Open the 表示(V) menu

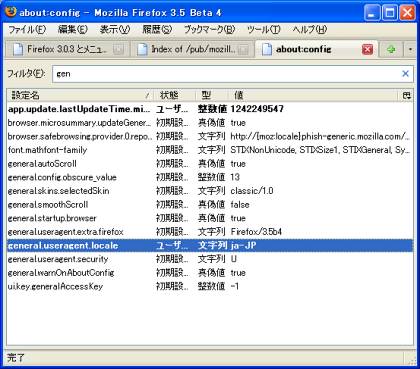click(x=115, y=30)
